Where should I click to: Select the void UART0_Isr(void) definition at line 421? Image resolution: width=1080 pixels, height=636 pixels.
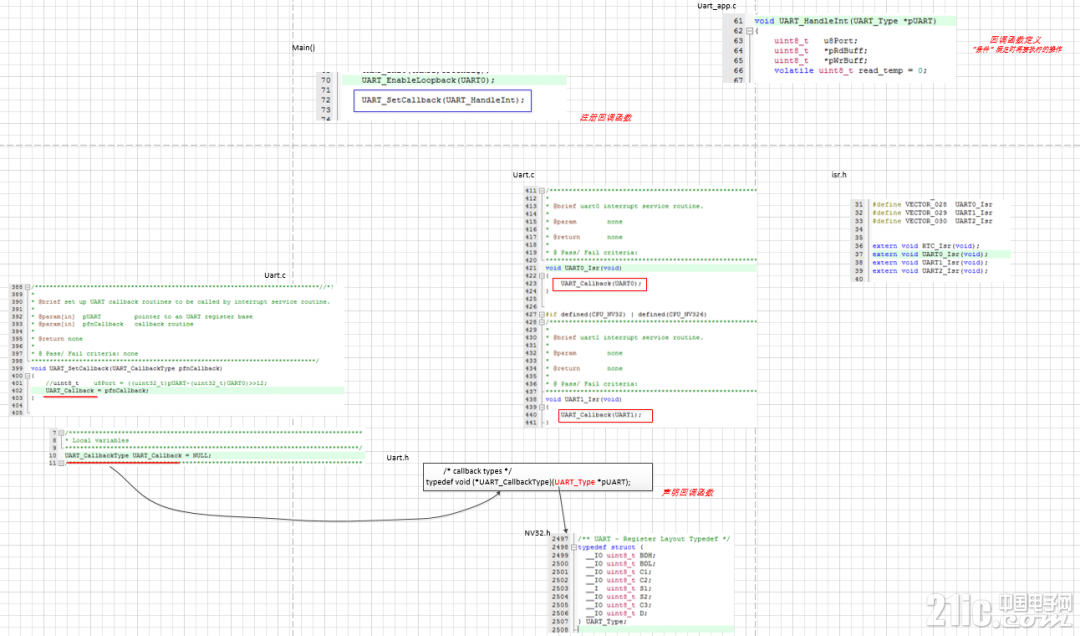pos(583,268)
